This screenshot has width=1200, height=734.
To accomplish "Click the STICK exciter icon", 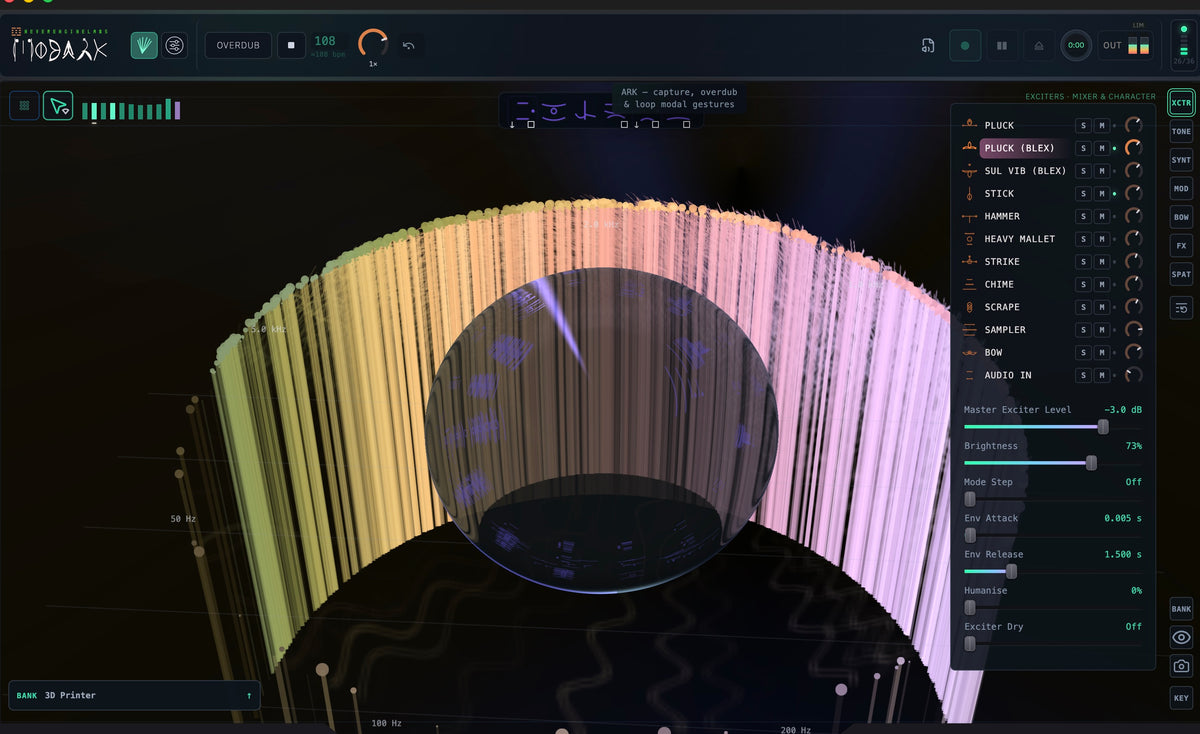I will click(x=969, y=193).
